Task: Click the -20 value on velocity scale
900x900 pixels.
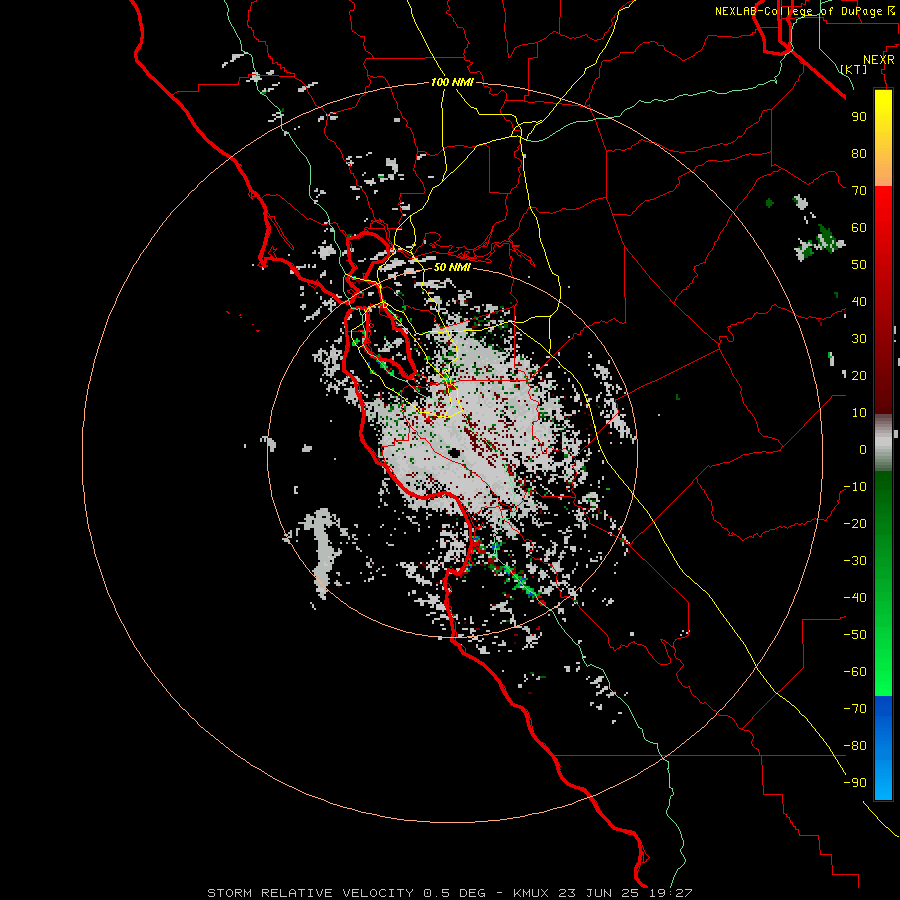Action: pos(855,524)
